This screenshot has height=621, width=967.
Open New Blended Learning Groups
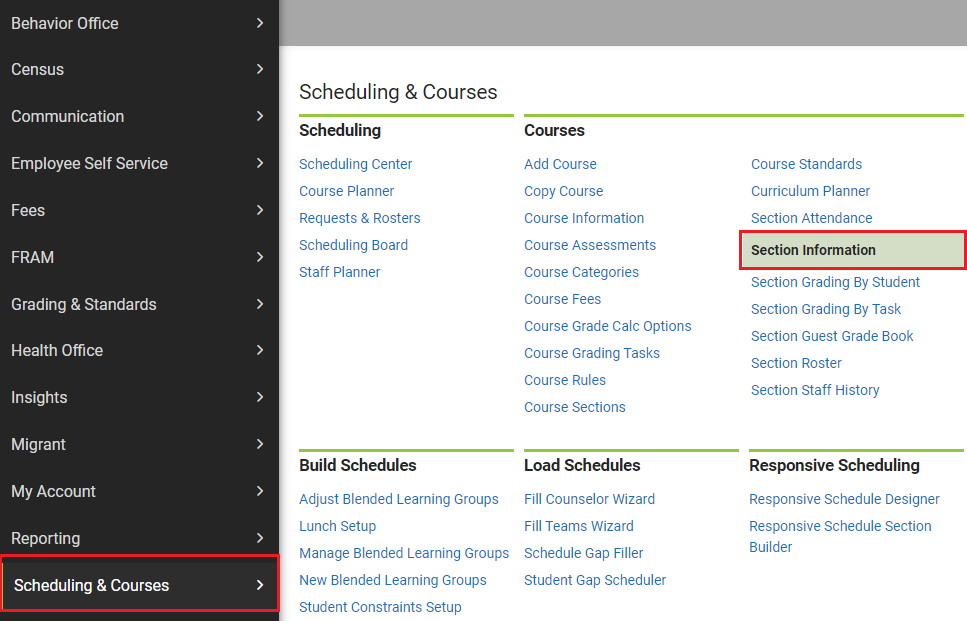393,580
